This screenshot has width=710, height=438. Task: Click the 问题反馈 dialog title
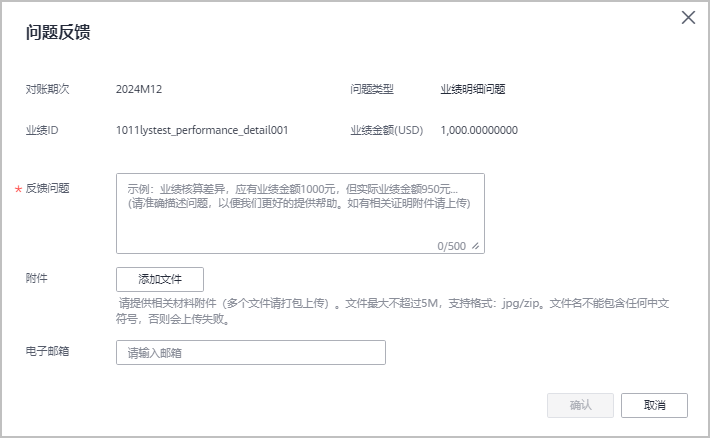(58, 32)
